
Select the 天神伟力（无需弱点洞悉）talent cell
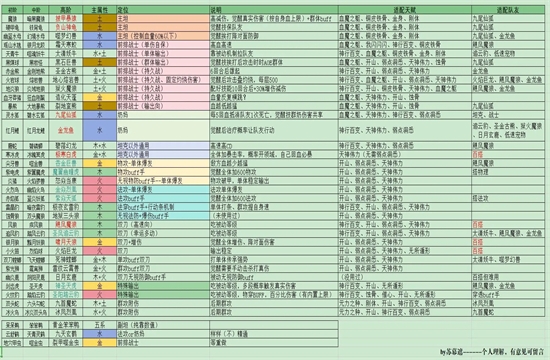click(405, 154)
